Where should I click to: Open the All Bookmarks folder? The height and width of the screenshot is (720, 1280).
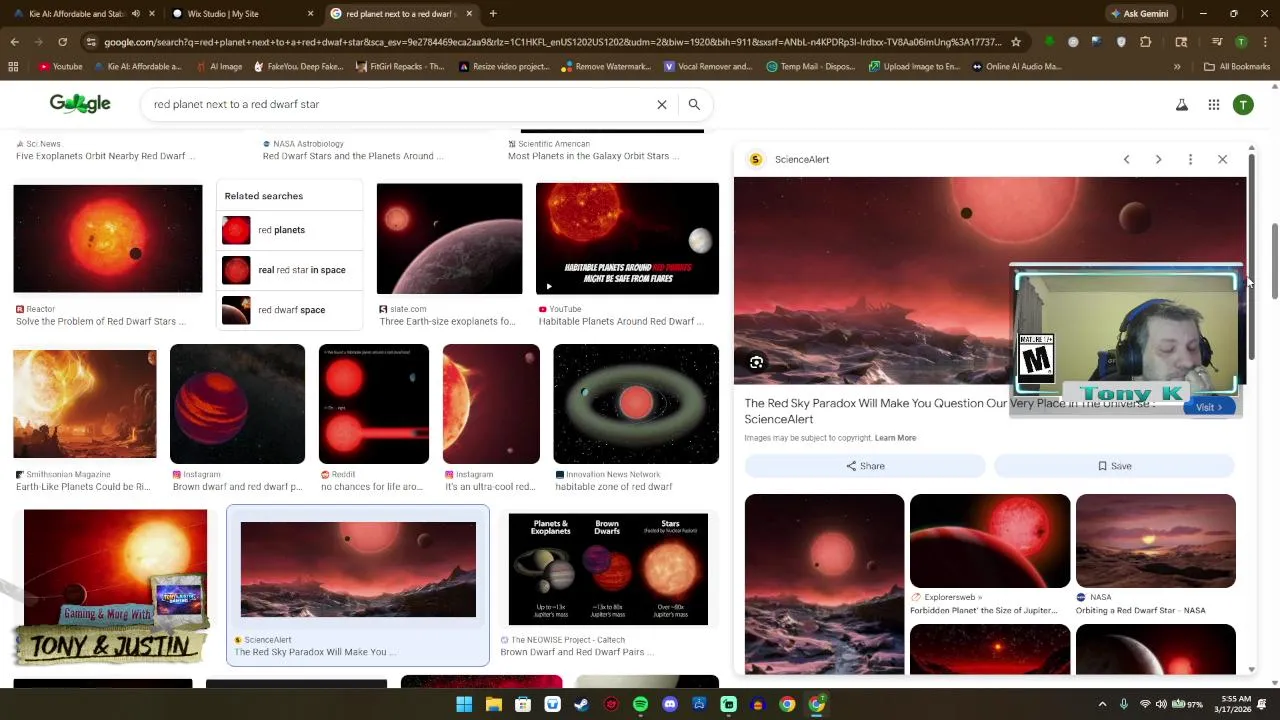pos(1237,67)
